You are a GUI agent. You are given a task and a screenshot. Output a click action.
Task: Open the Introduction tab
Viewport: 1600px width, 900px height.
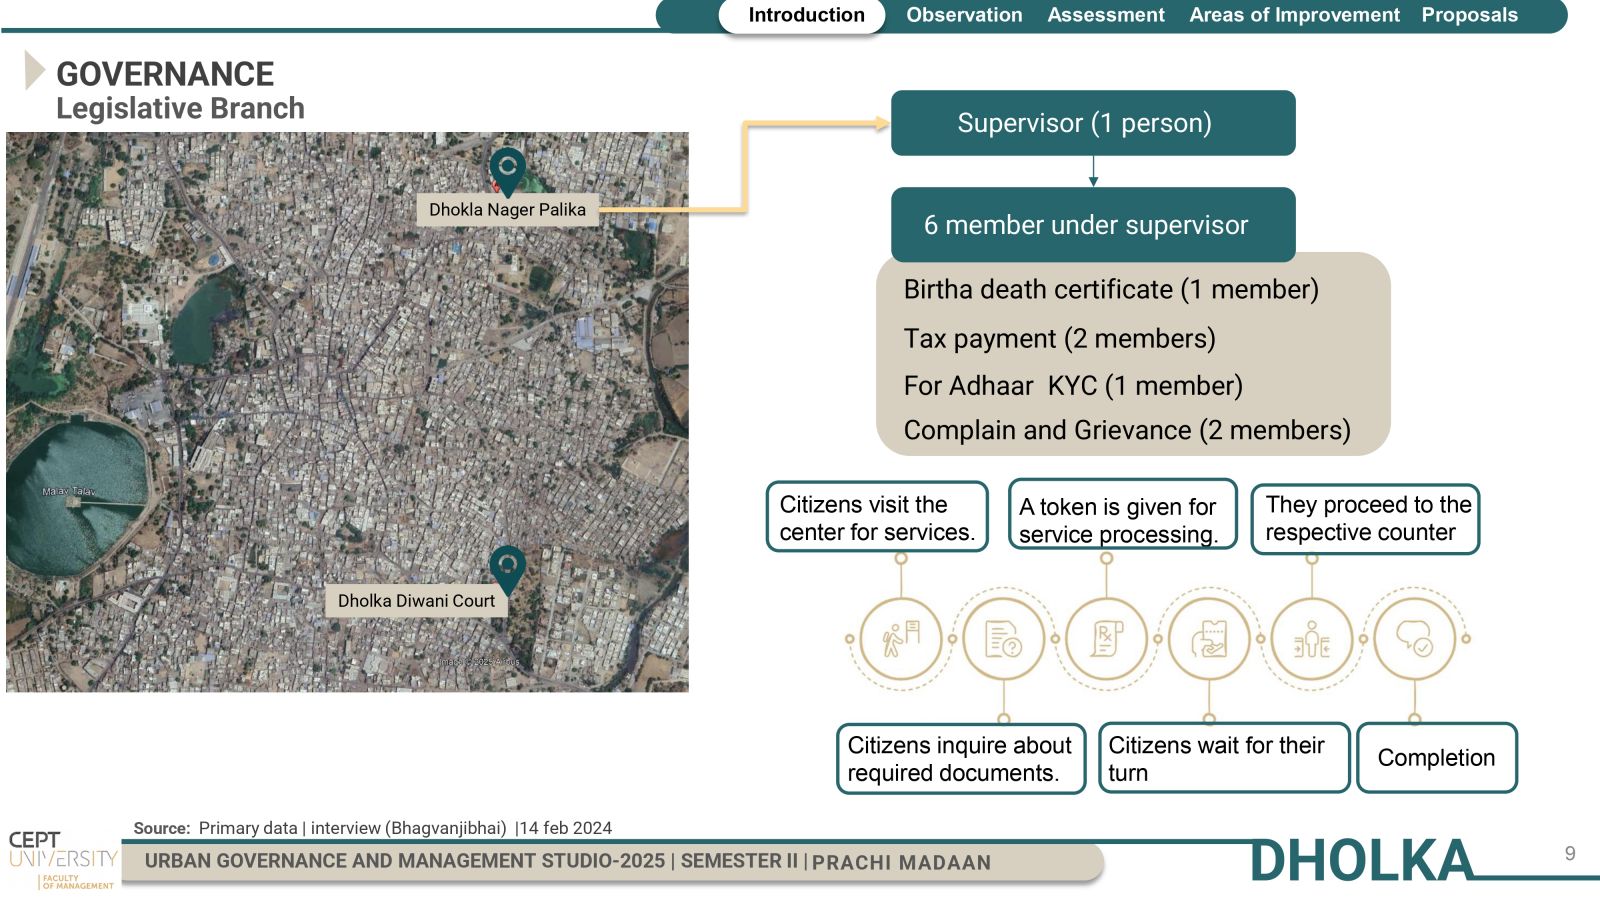click(803, 15)
